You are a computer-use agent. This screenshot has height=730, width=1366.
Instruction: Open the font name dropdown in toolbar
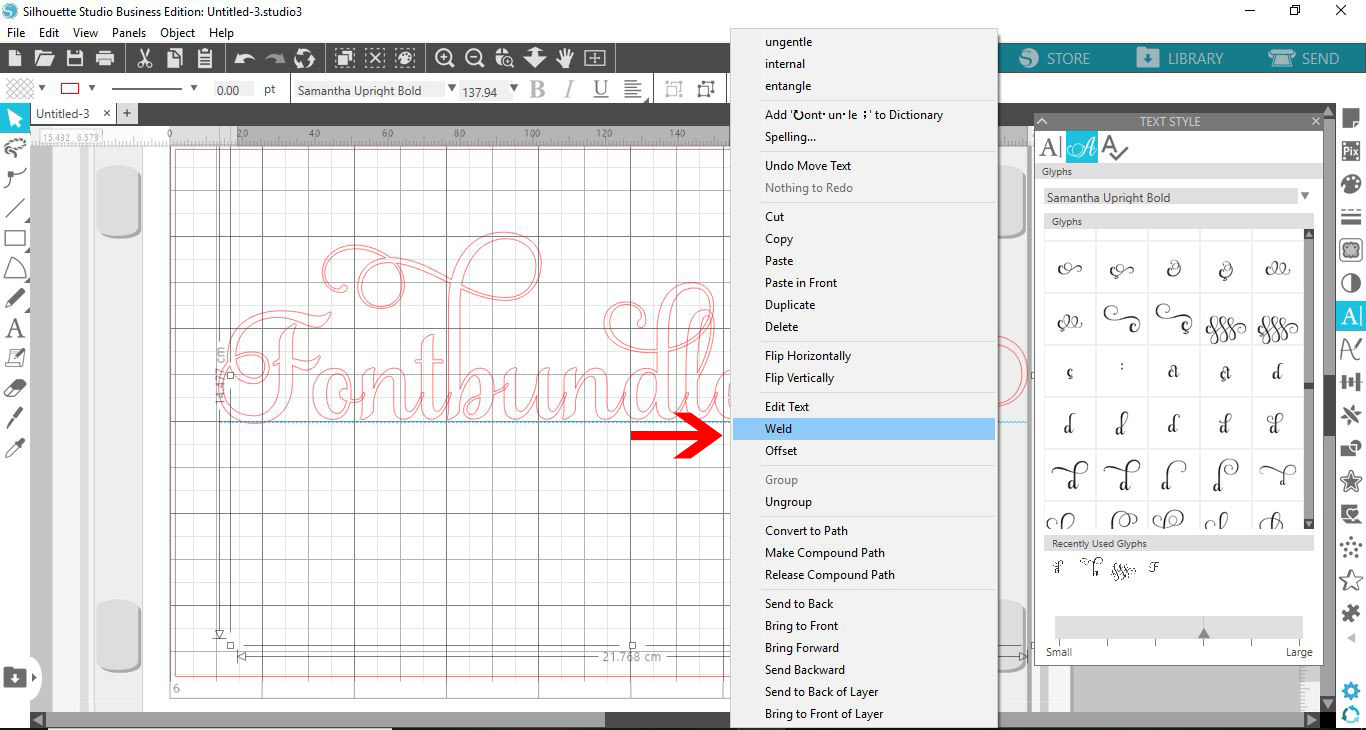click(452, 89)
